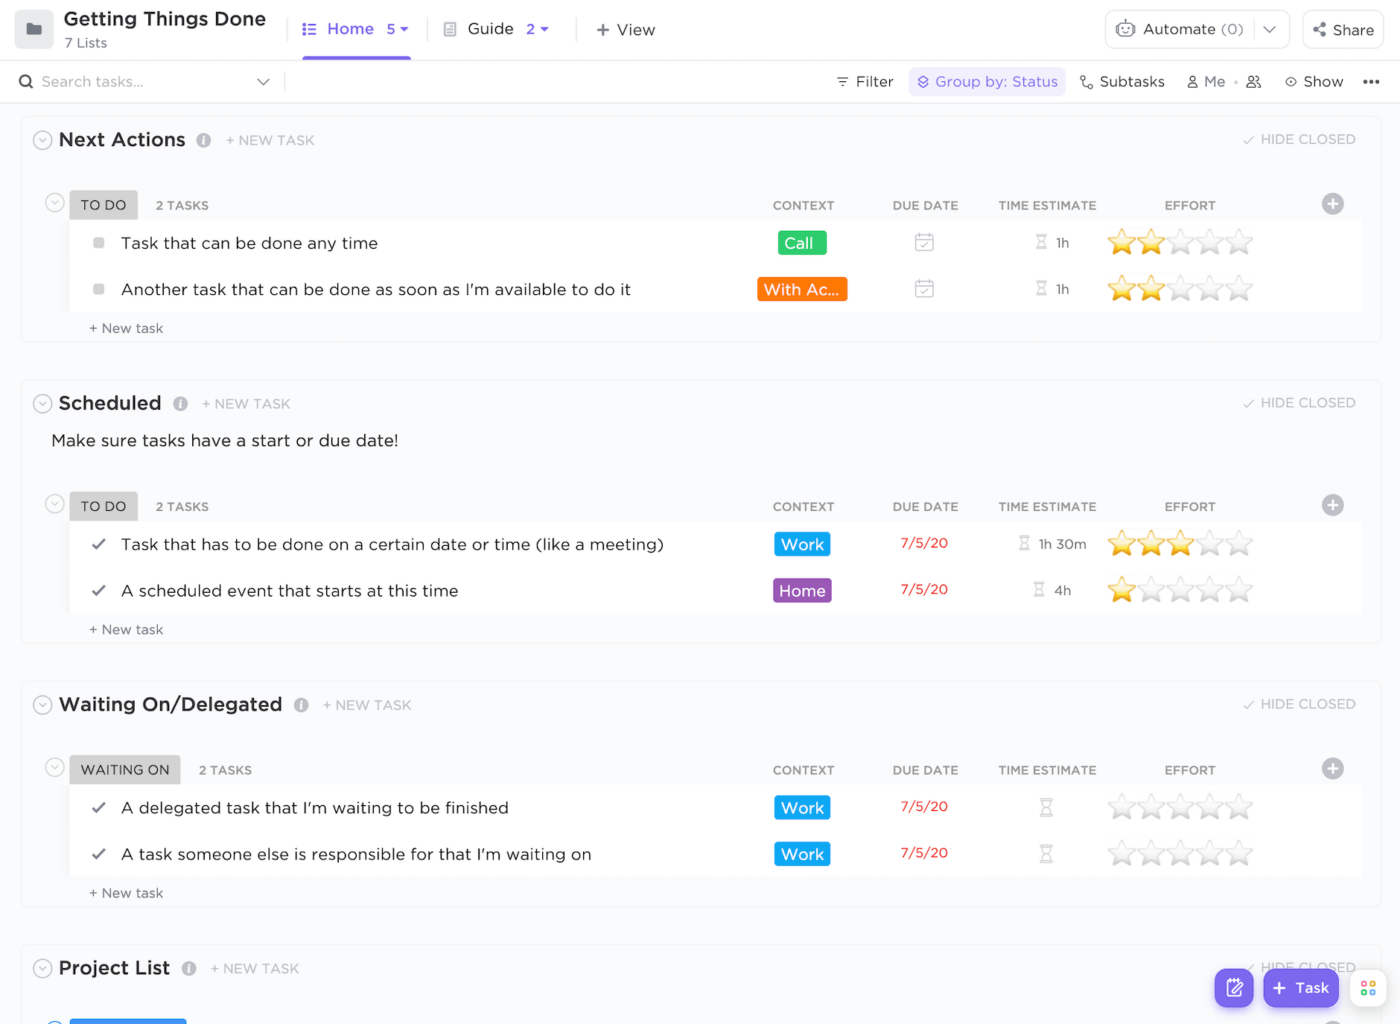
Task: Select the Home view tab
Action: [349, 29]
